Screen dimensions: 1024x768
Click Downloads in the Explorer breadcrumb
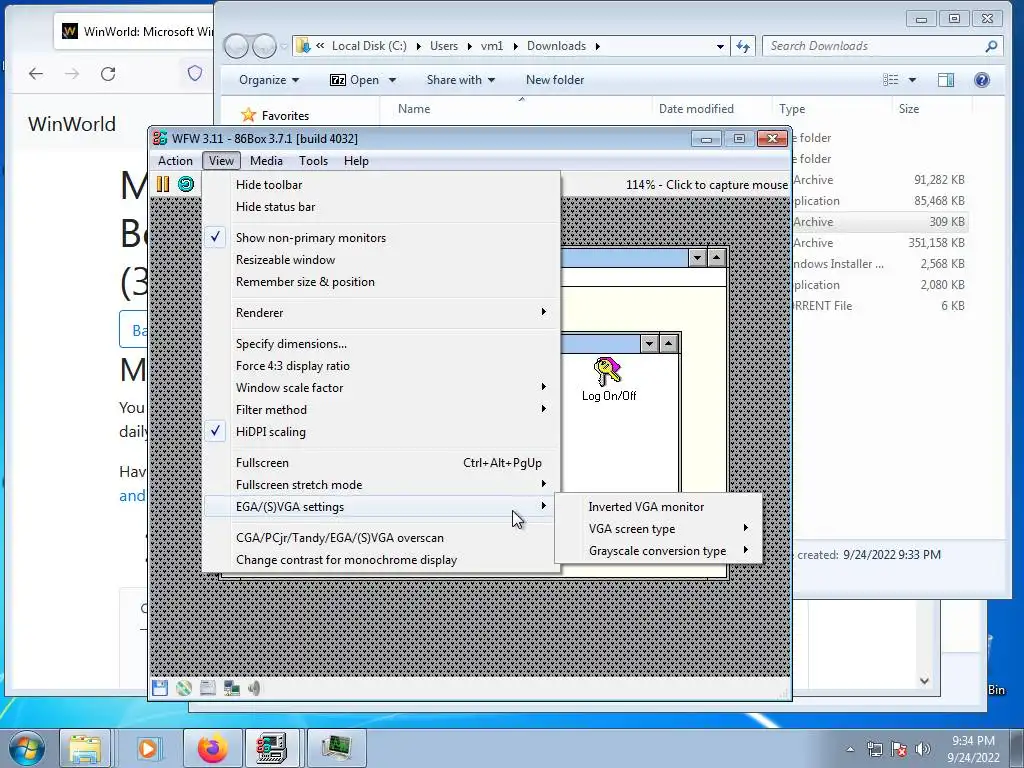(x=556, y=46)
